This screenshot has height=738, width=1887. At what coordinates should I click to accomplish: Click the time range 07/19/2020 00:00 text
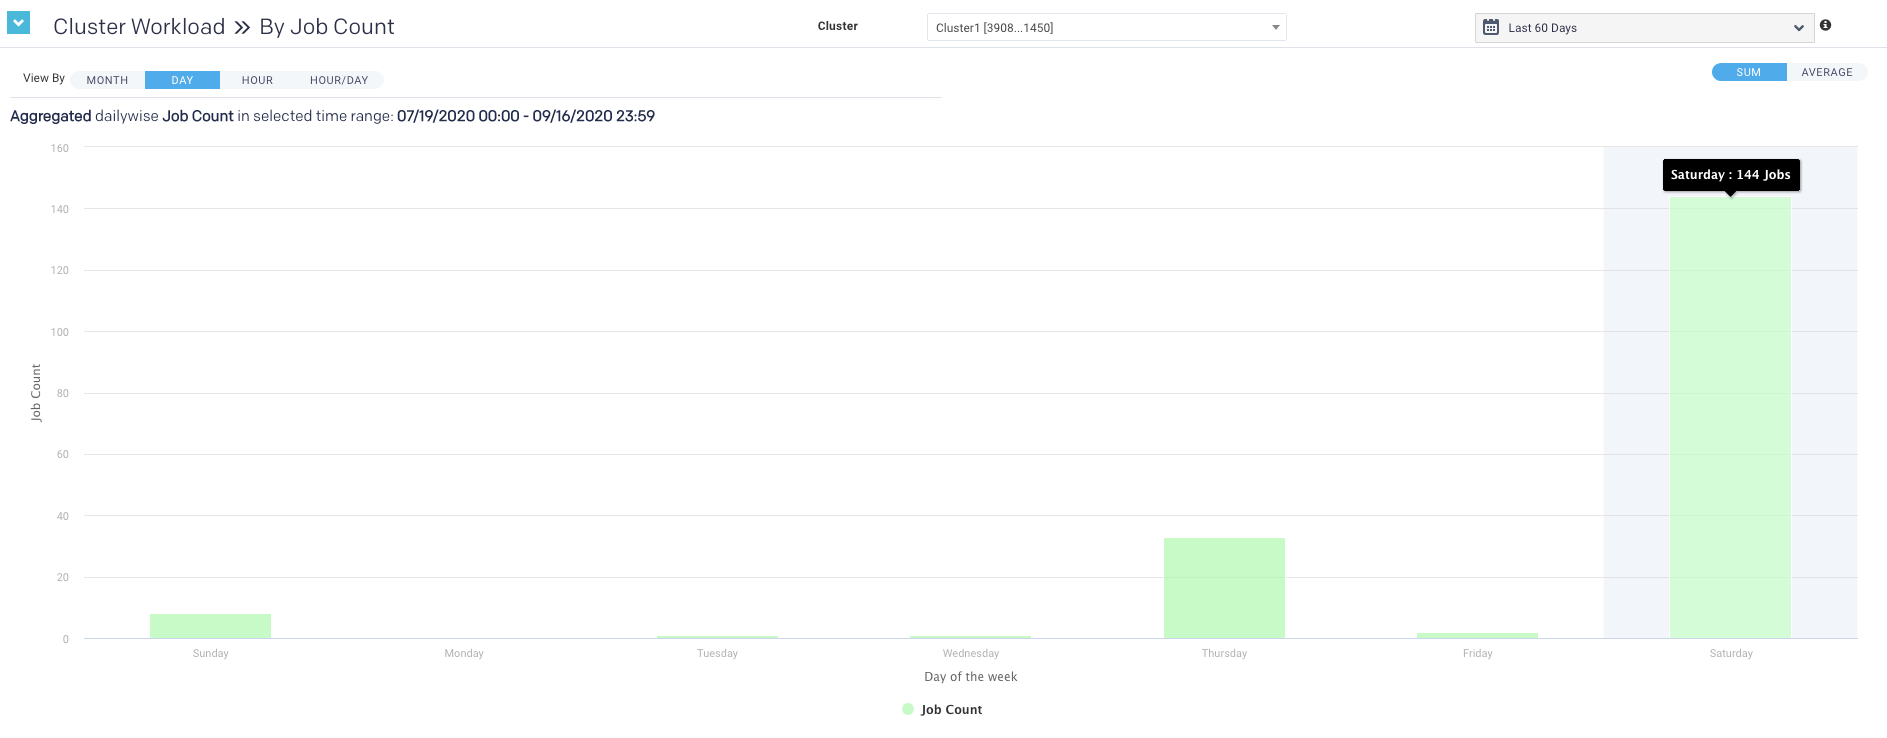(458, 116)
